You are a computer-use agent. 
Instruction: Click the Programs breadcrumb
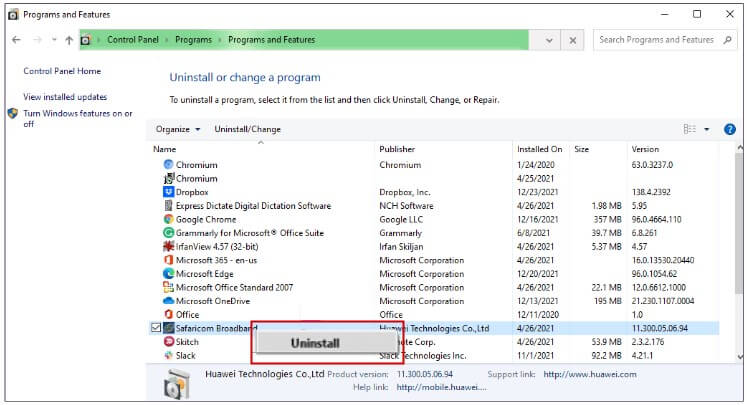(193, 40)
